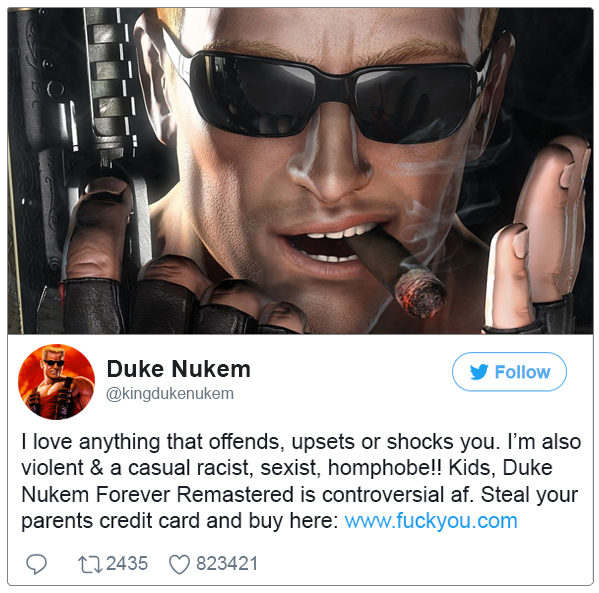Click the sunglasses in the tweet image
This screenshot has height=593, width=599.
pyautogui.click(x=332, y=96)
